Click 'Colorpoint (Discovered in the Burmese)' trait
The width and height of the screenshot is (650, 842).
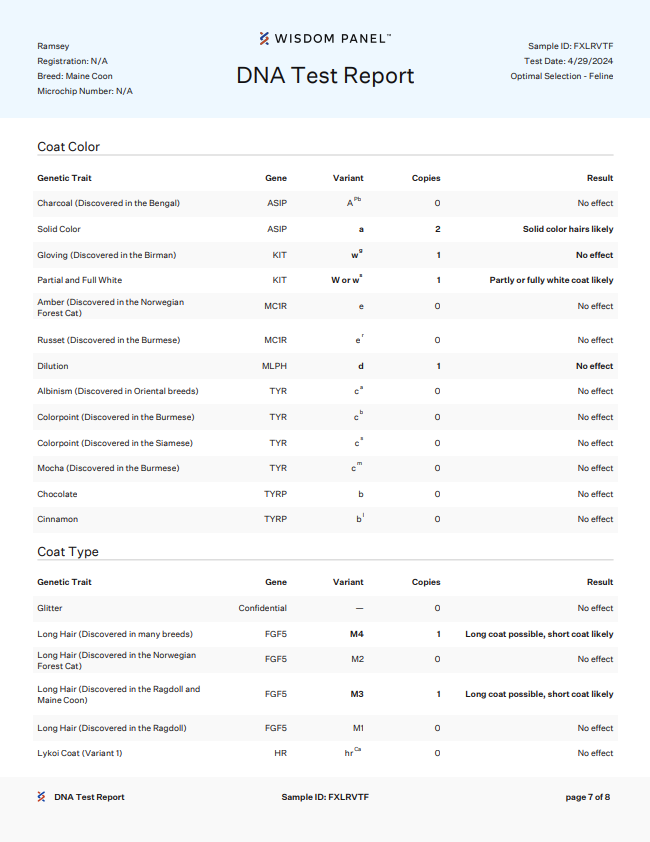[115, 417]
